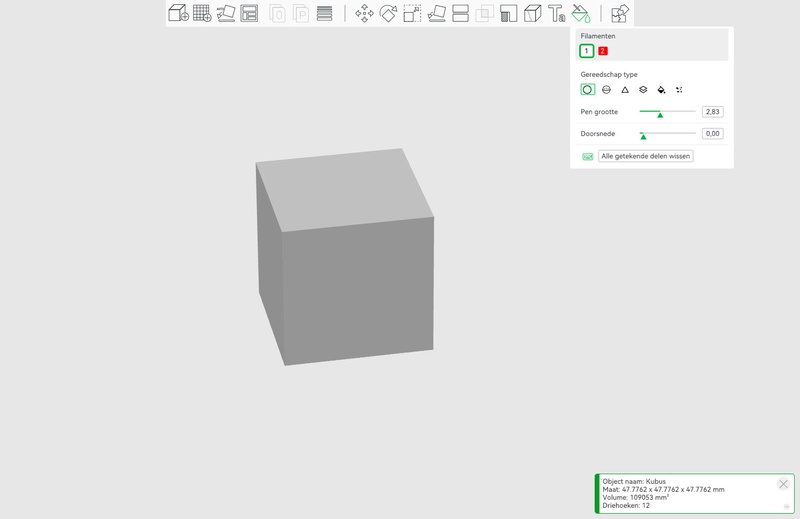Open the Text shape tool
Image resolution: width=800 pixels, height=519 pixels.
coord(556,13)
